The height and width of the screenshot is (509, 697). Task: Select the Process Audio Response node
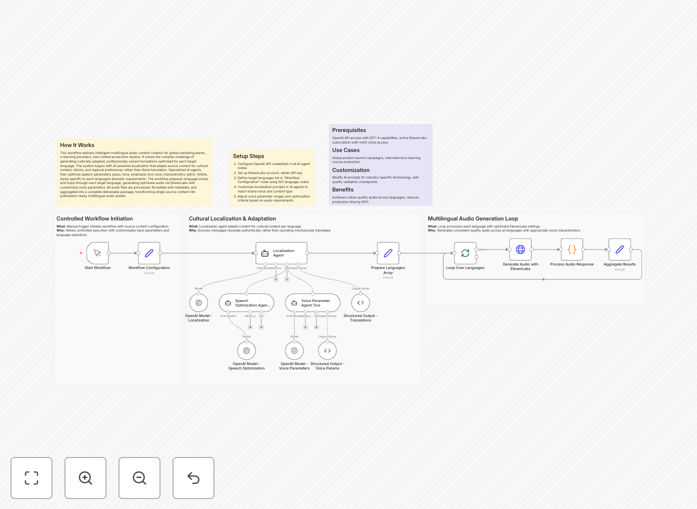point(572,249)
